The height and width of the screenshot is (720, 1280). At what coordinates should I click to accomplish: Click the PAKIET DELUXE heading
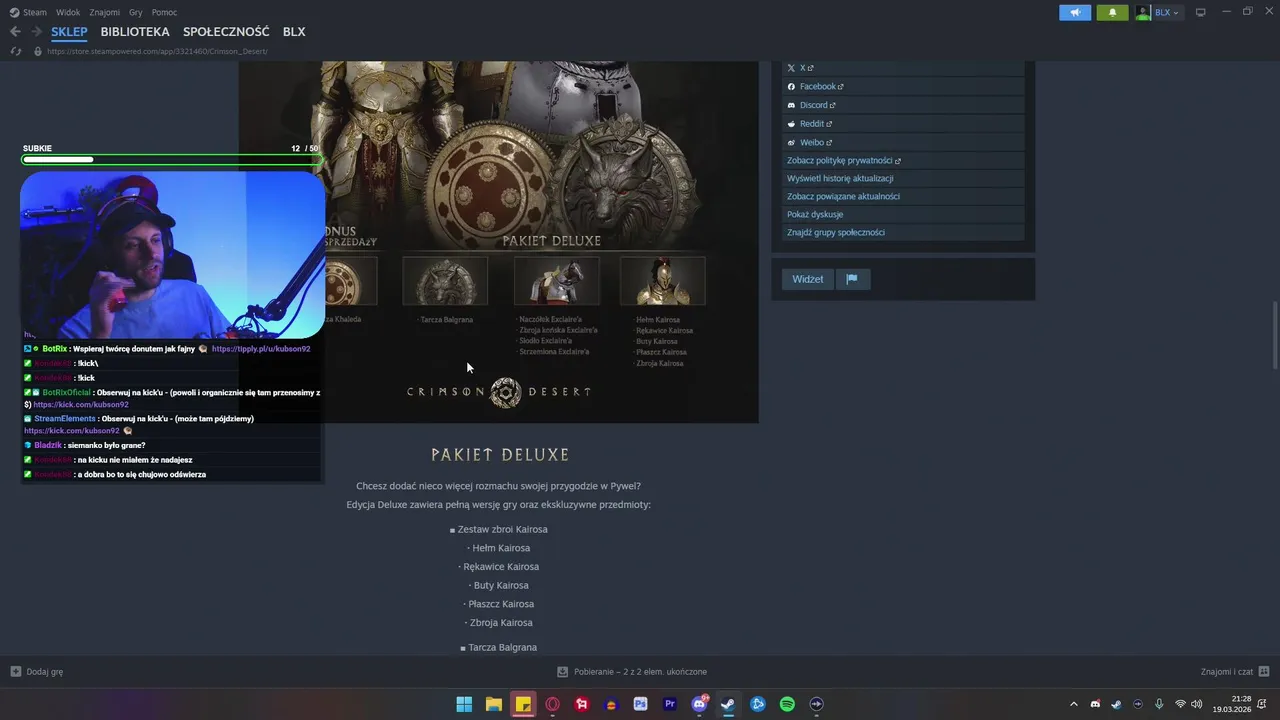tap(500, 455)
